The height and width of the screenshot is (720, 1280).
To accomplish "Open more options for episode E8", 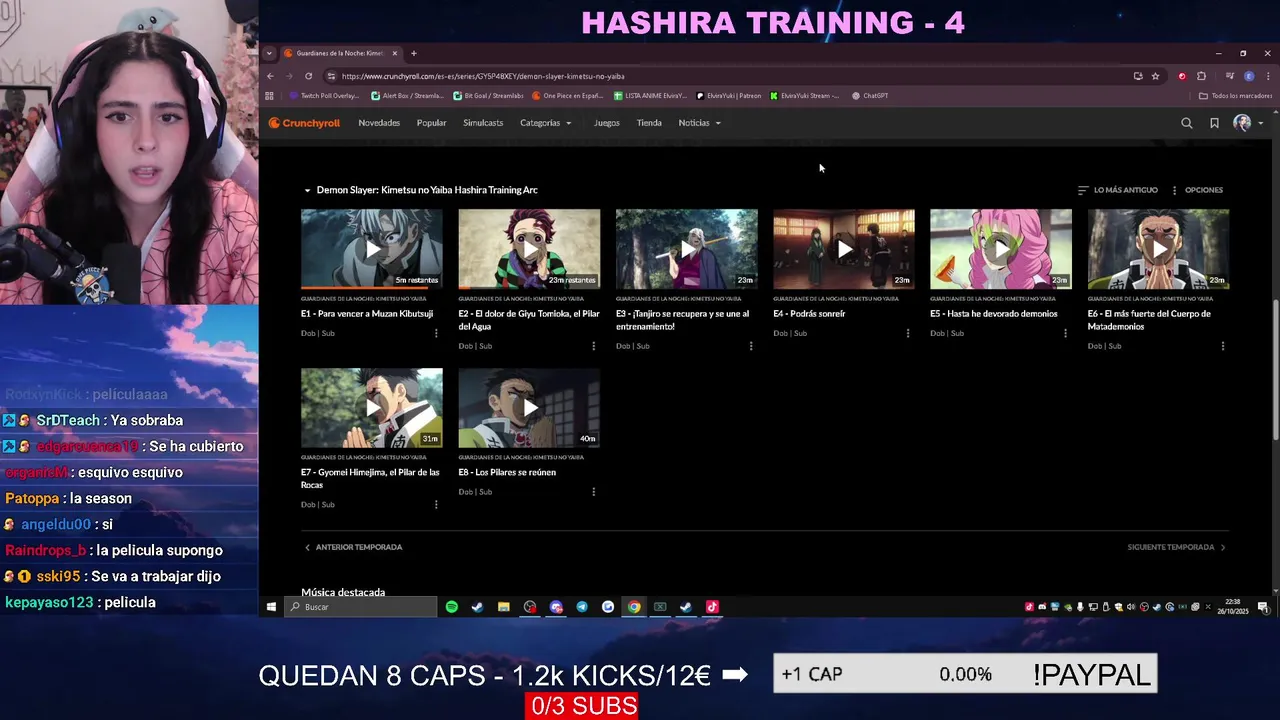I will (x=593, y=492).
